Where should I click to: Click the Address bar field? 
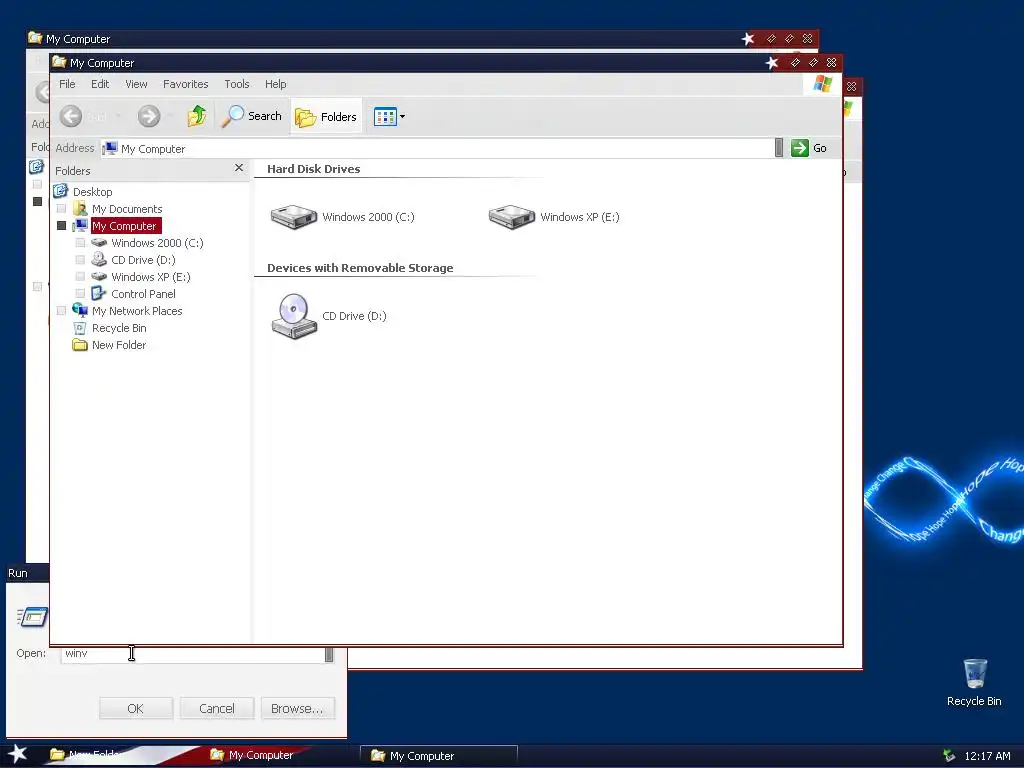(438, 148)
